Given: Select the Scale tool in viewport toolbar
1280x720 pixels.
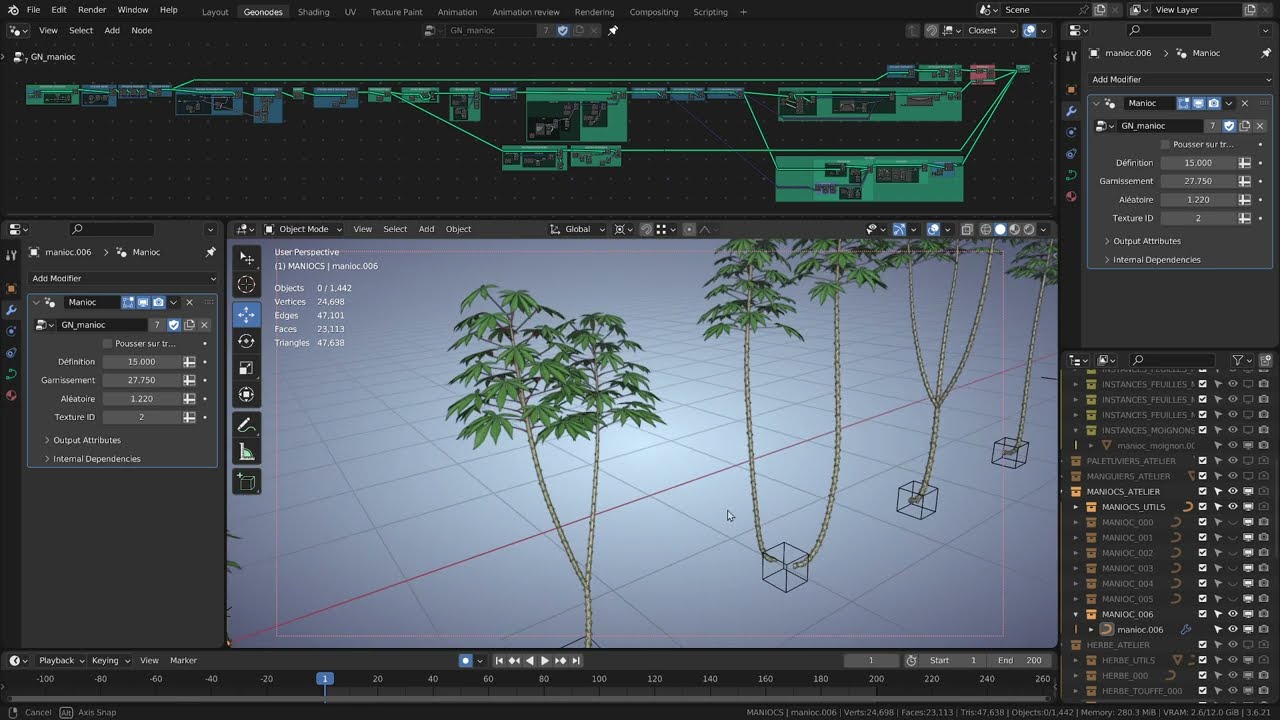Looking at the screenshot, I should click(246, 368).
